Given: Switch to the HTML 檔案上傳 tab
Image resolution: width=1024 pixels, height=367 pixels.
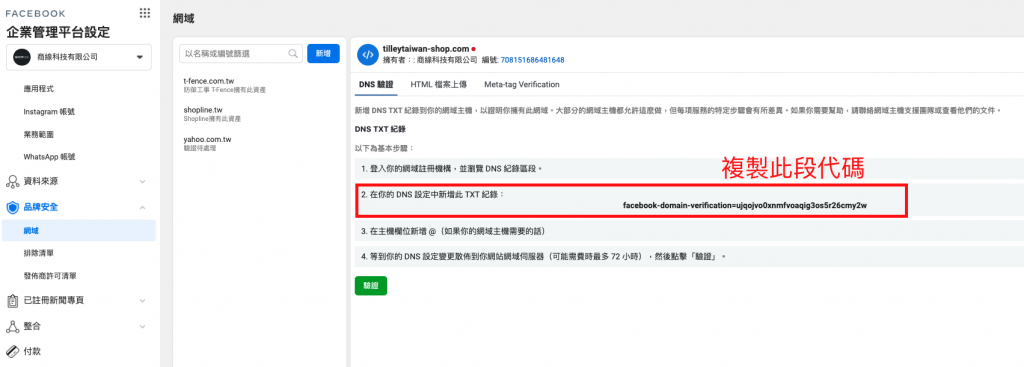Looking at the screenshot, I should pos(438,85).
